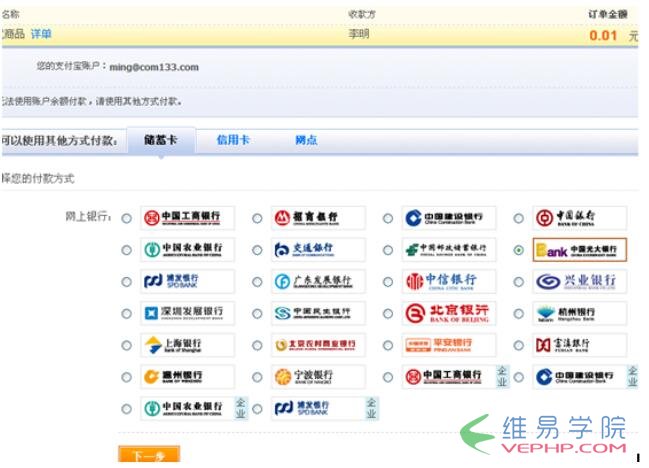Select radio button for 浦发银行 企业
Viewport: 649px width, 468px height.
(x=257, y=409)
